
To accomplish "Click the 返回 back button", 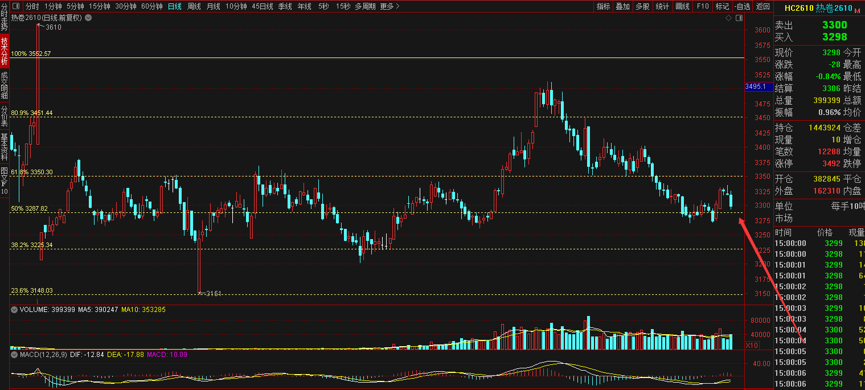I will (763, 7).
